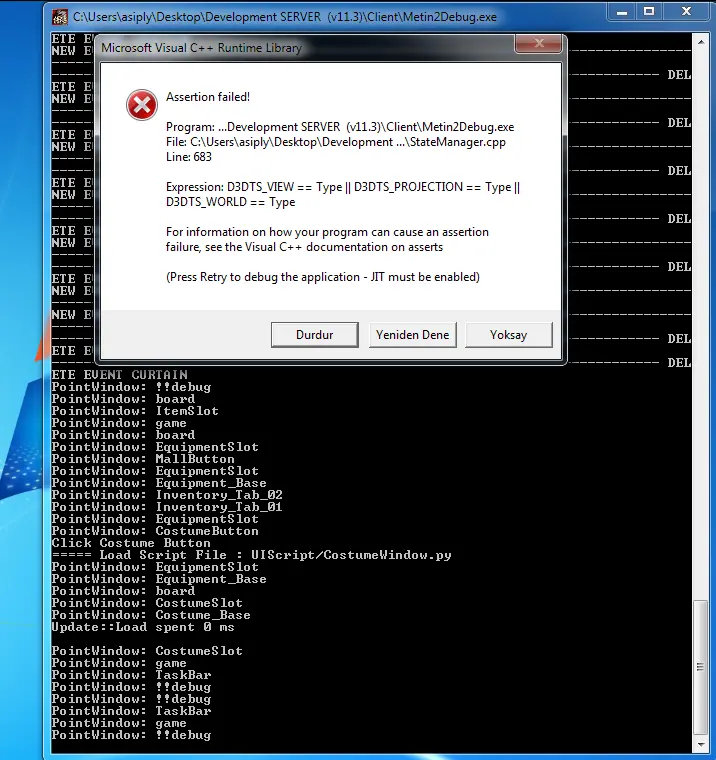Click the Microsoft Visual C++ Runtime Library title
The width and height of the screenshot is (716, 760).
coord(201,48)
